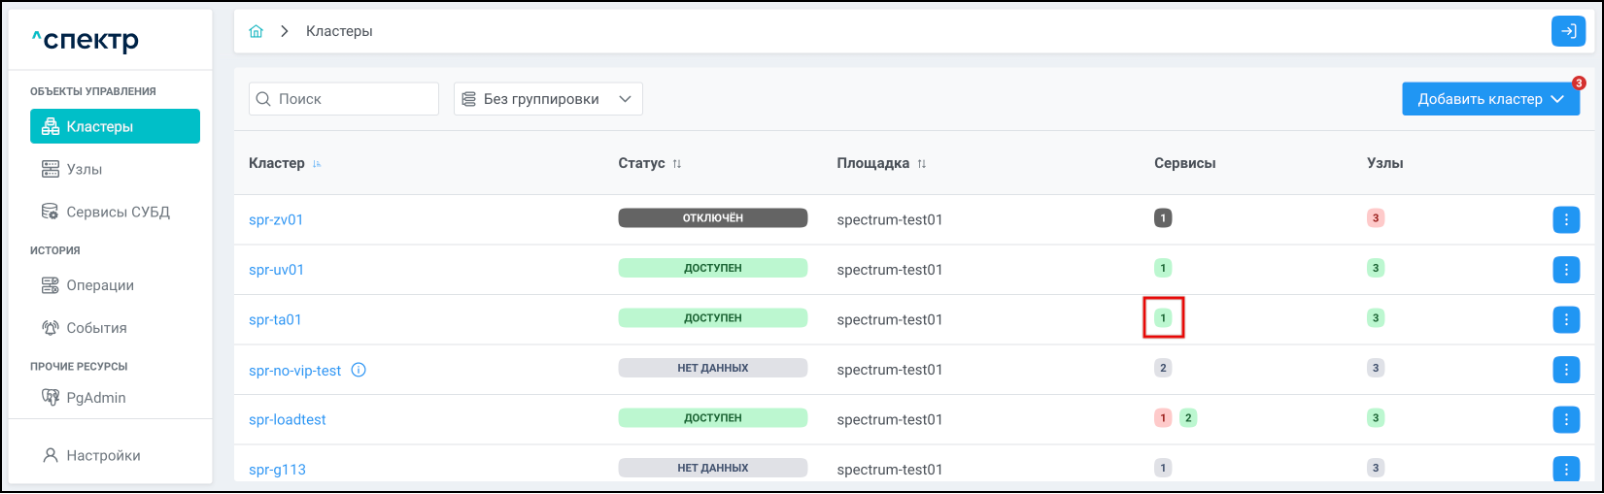Screen dimensions: 1604x494
Task: Click the red service badge for spr-loadtest
Action: coord(1162,418)
